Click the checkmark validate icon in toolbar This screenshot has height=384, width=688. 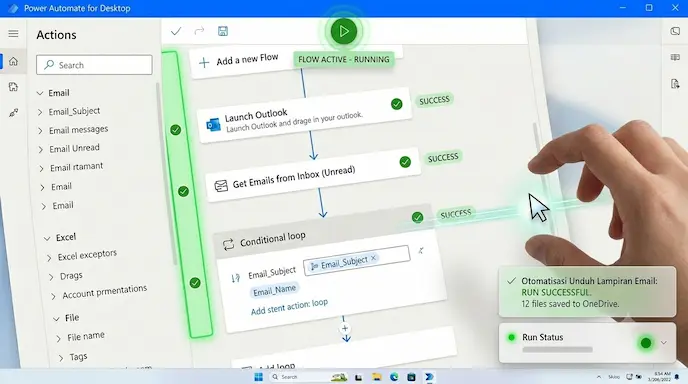coord(176,31)
